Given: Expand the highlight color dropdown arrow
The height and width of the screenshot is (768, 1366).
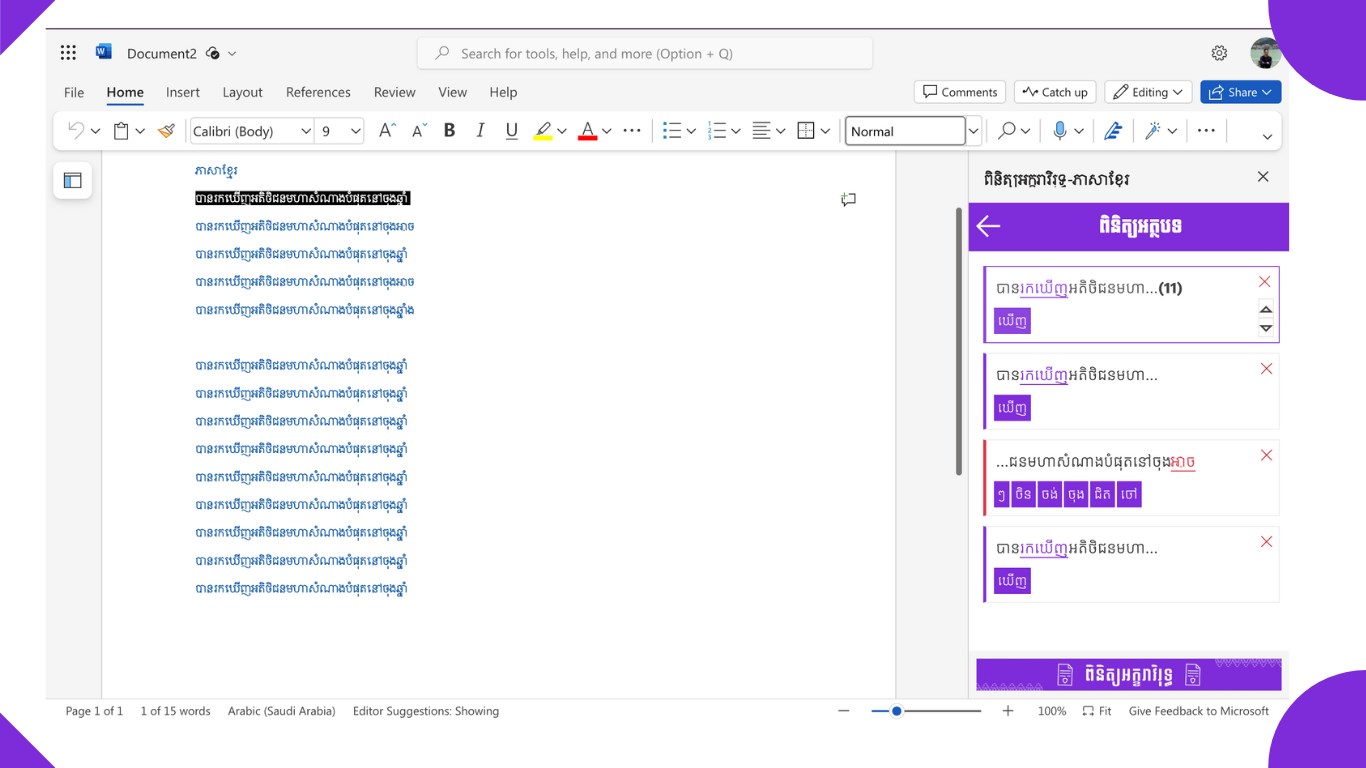Looking at the screenshot, I should 562,131.
